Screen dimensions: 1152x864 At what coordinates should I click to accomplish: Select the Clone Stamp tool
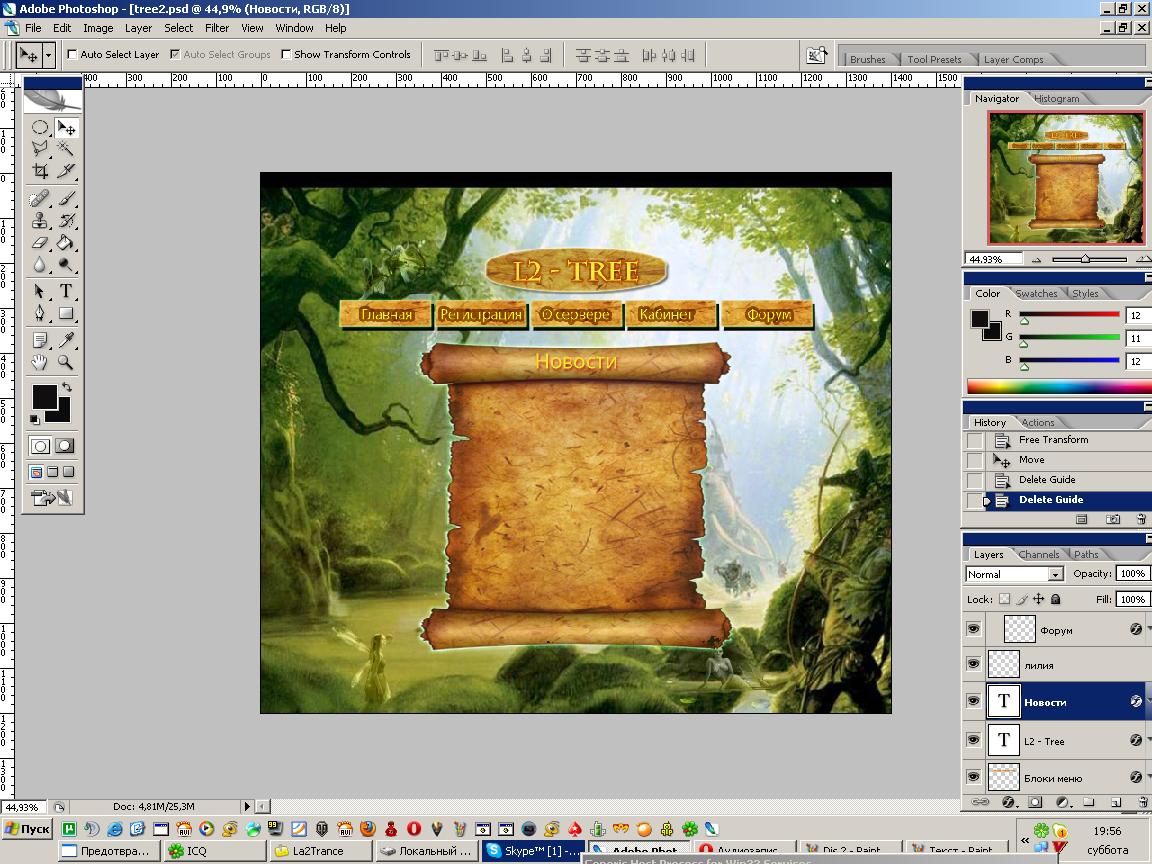40,220
